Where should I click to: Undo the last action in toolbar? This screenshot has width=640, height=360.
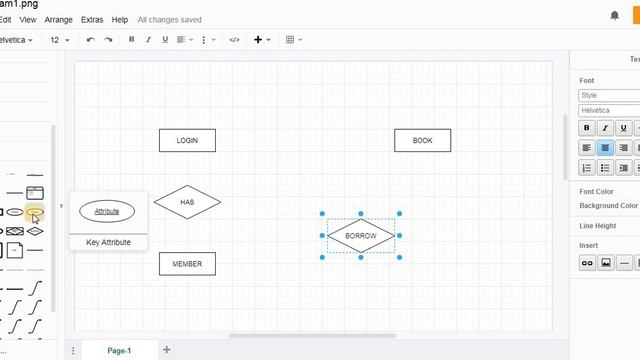pyautogui.click(x=91, y=40)
